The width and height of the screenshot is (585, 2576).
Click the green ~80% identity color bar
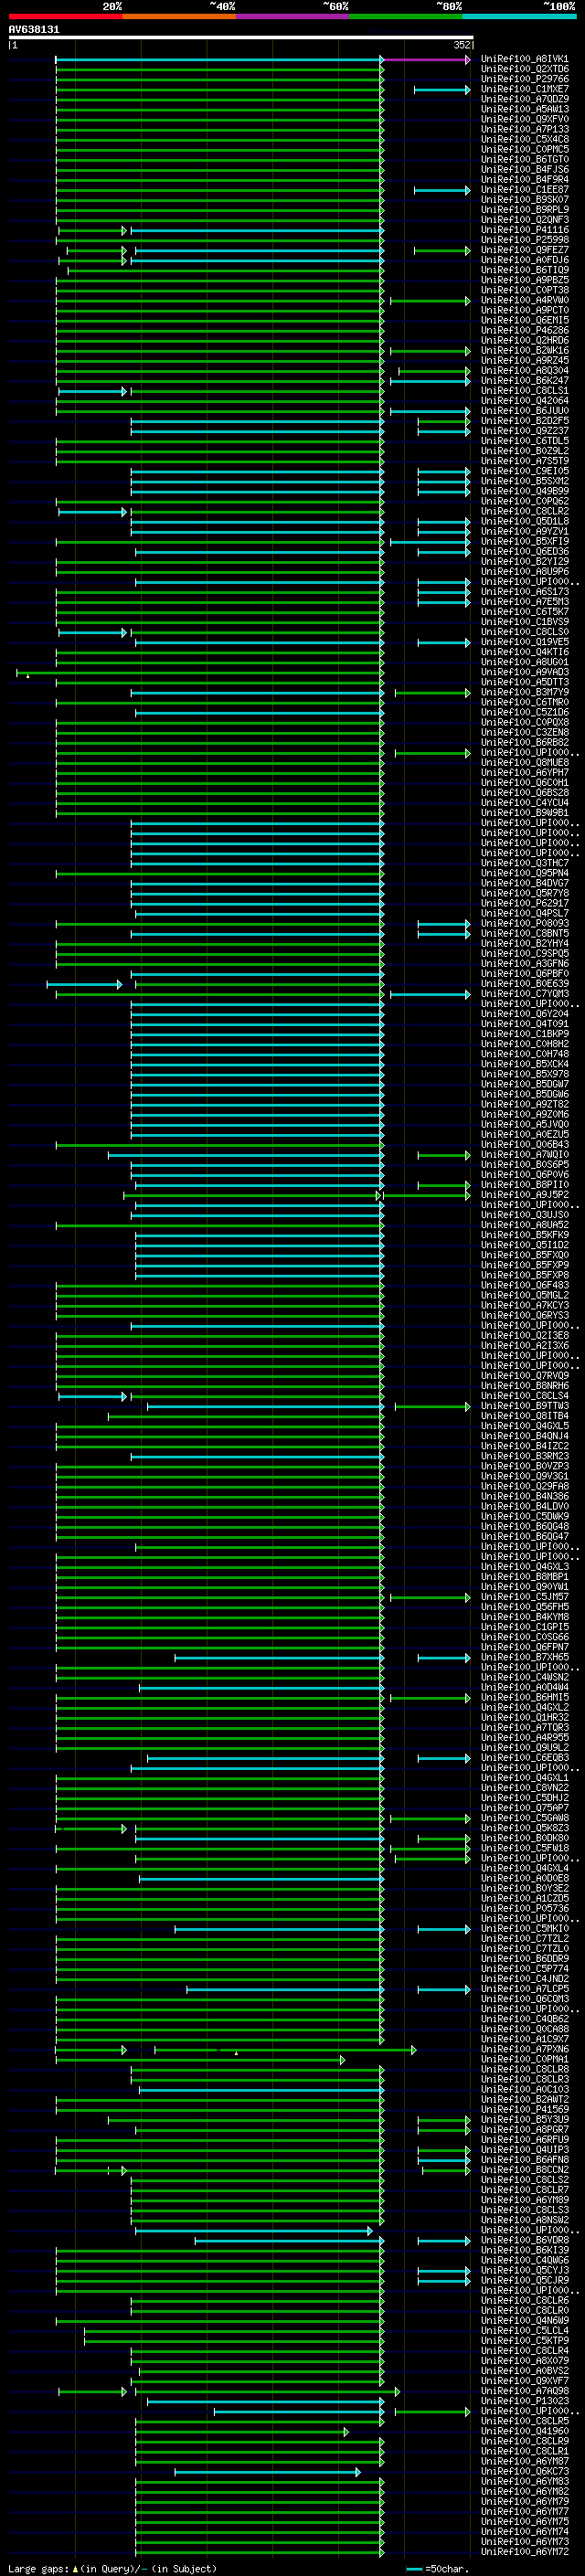[406, 16]
